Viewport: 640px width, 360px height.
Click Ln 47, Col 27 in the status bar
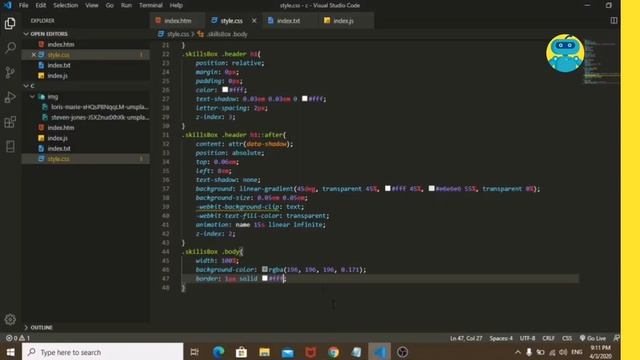pyautogui.click(x=466, y=338)
